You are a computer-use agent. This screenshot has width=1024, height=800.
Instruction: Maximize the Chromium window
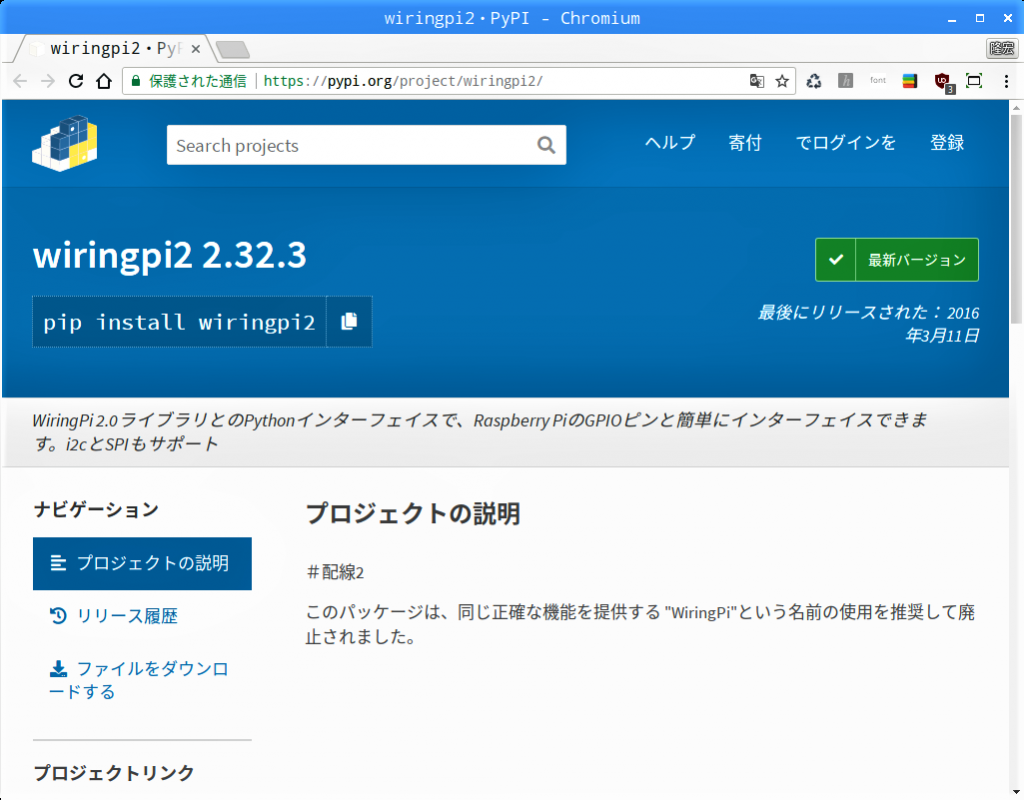[x=980, y=18]
